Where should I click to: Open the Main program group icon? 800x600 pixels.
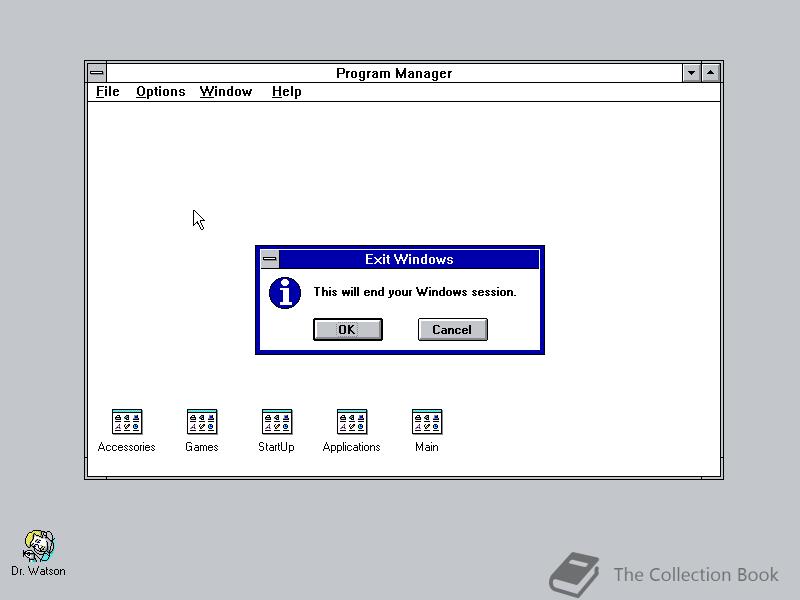coord(427,421)
